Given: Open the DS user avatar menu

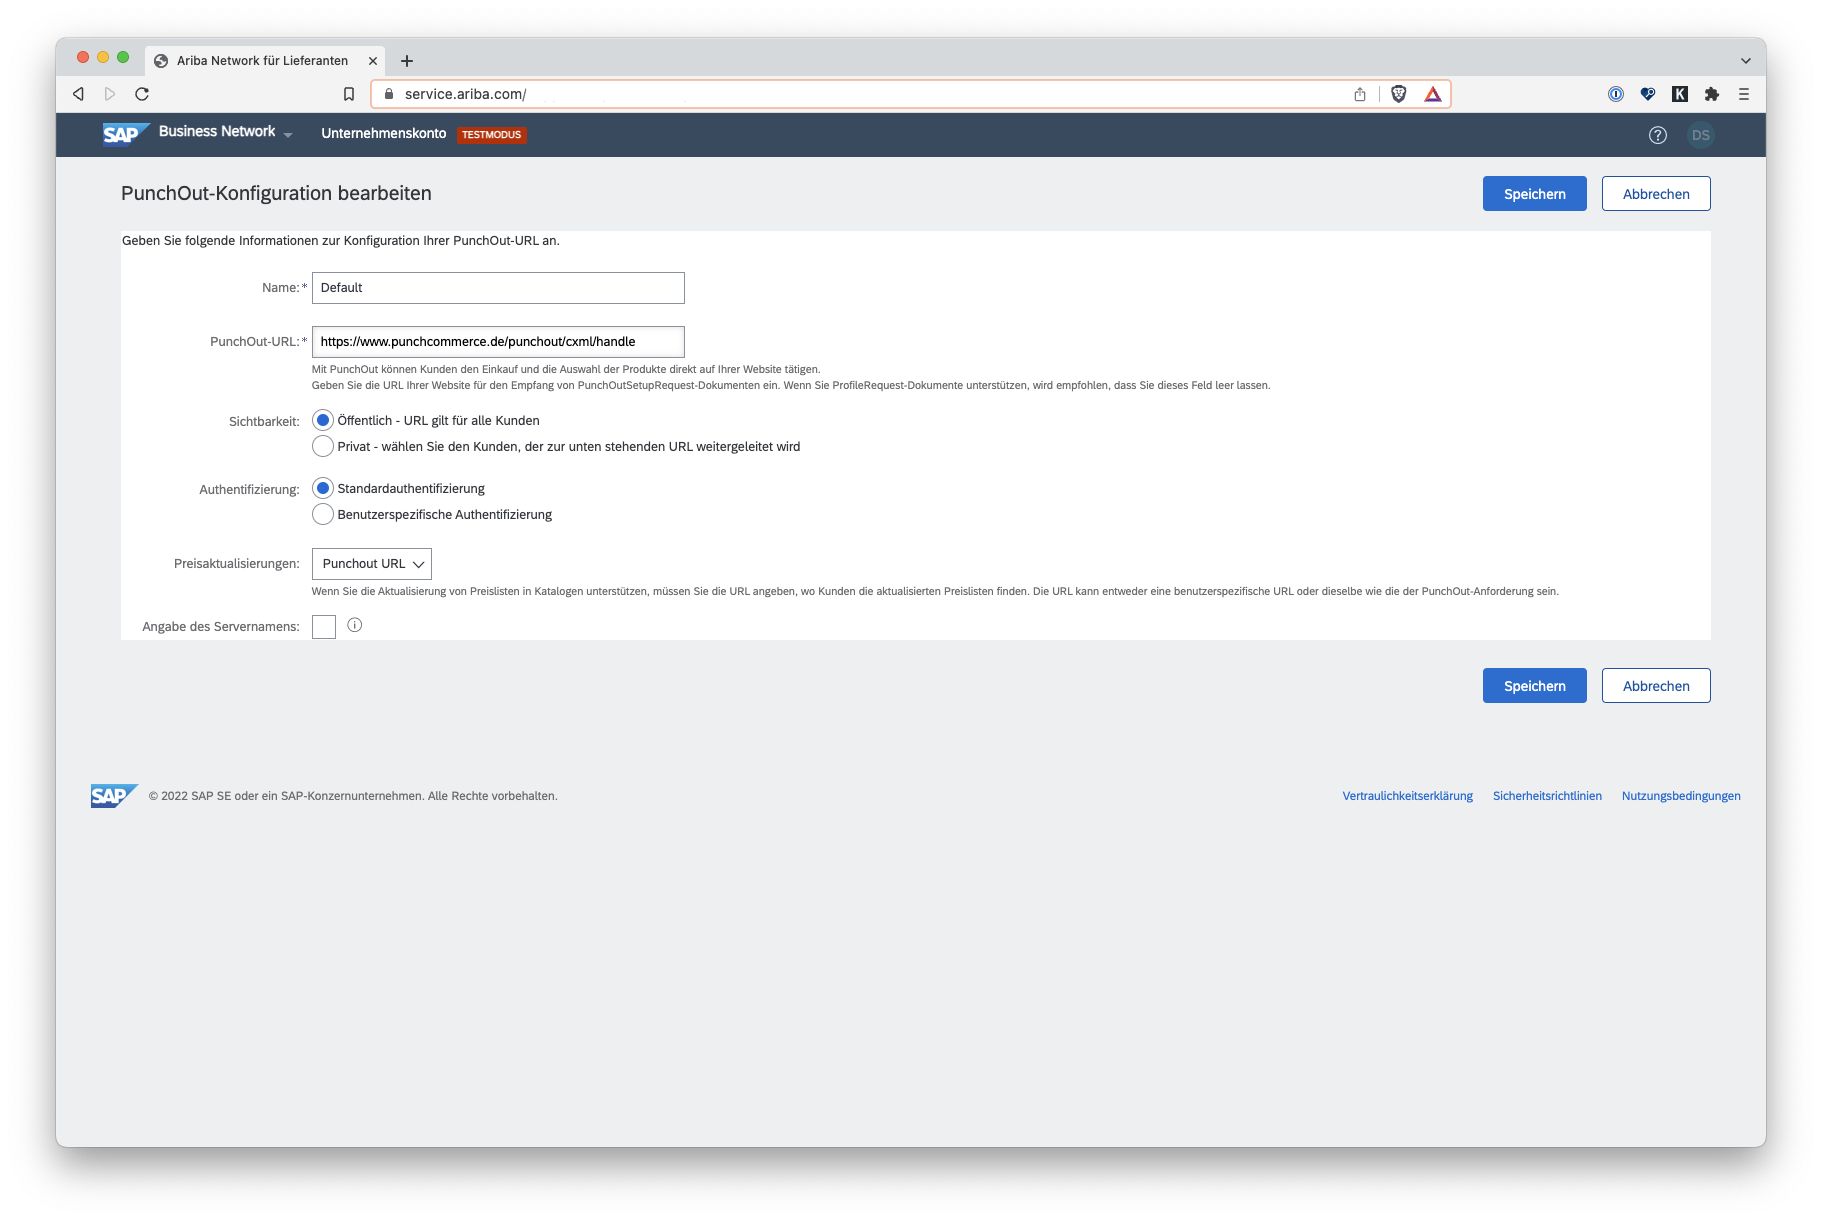Looking at the screenshot, I should (x=1701, y=135).
